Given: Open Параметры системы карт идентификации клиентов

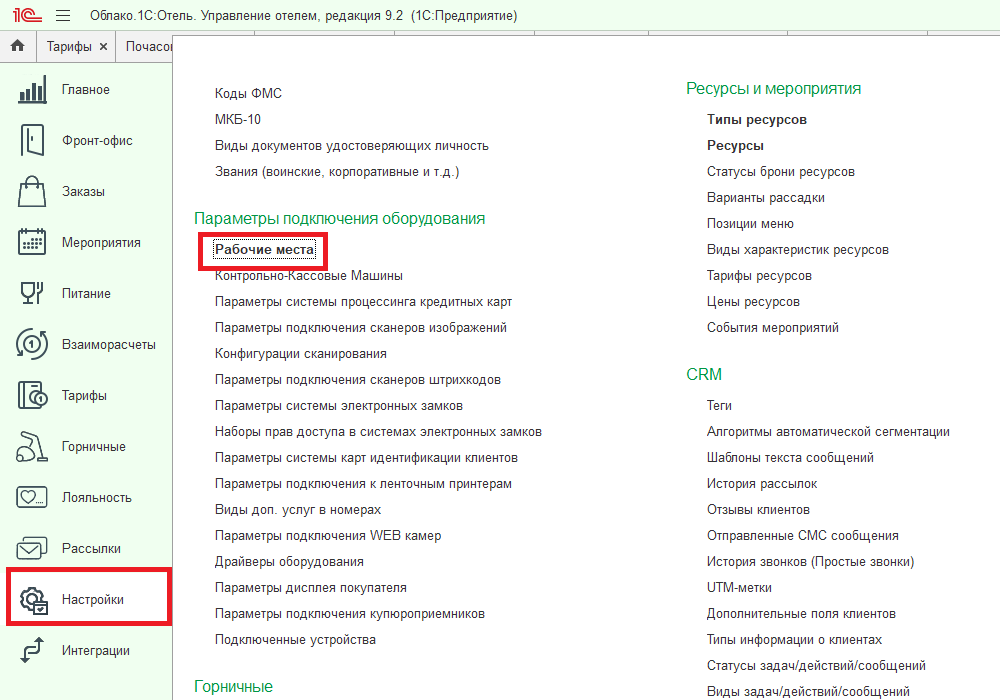Looking at the screenshot, I should 366,458.
